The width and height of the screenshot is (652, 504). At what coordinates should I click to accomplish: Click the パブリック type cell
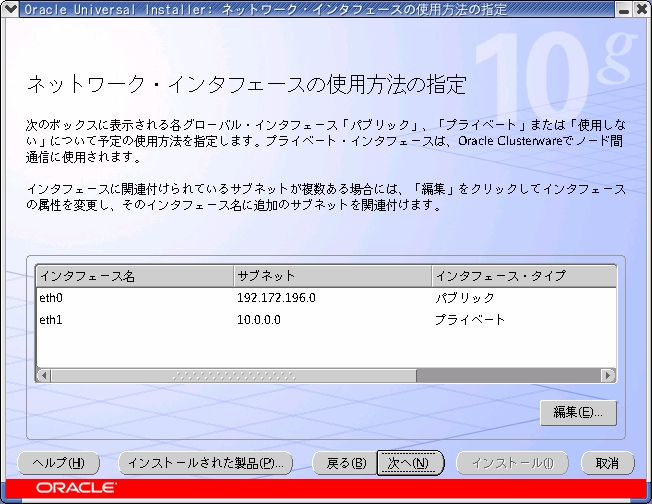click(x=464, y=298)
